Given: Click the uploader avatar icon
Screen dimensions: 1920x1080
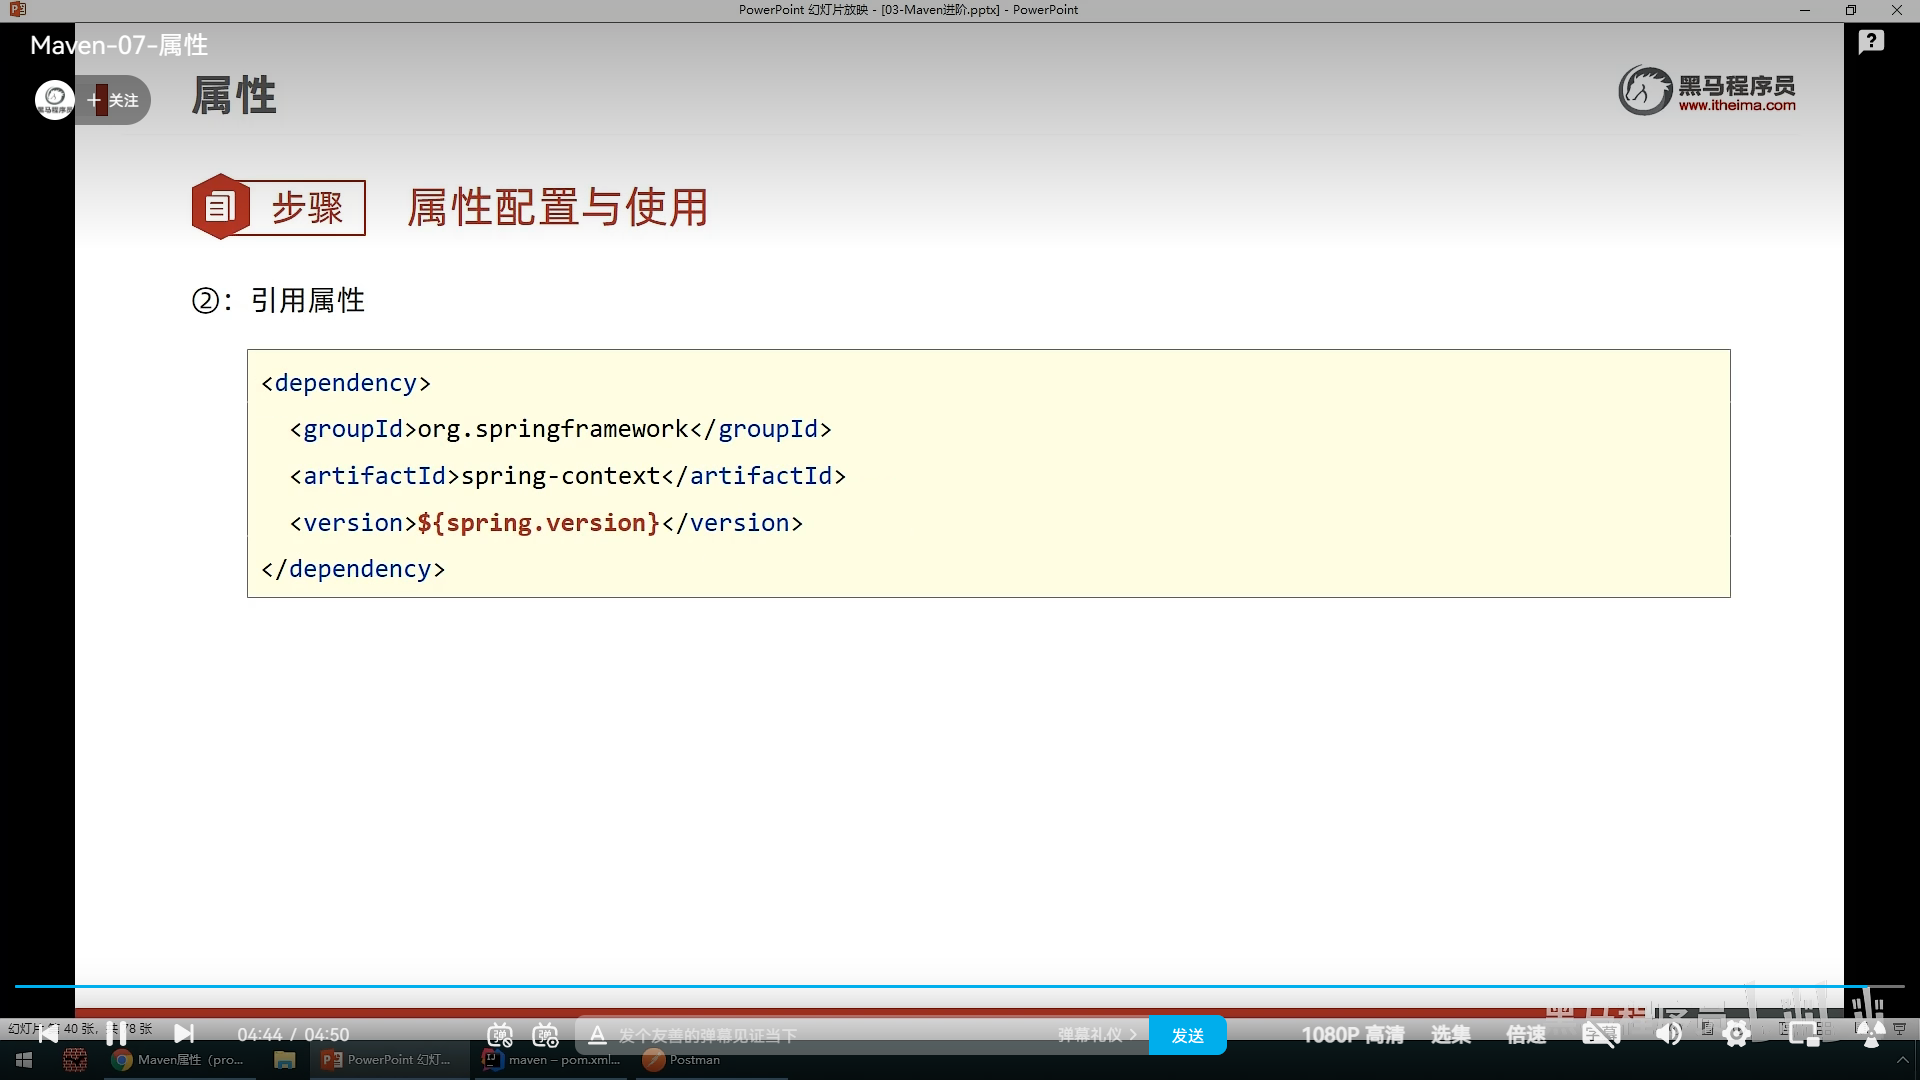Looking at the screenshot, I should pyautogui.click(x=55, y=100).
